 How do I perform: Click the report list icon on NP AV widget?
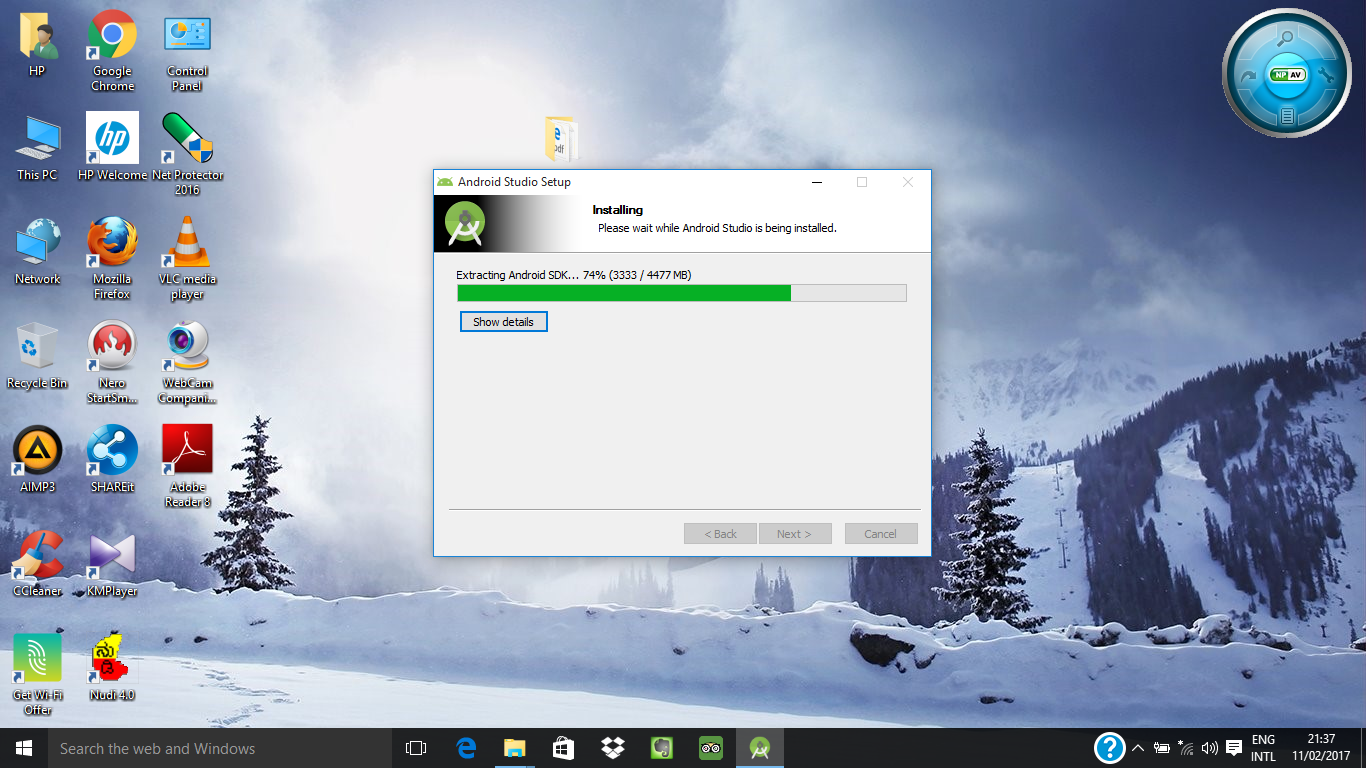tap(1287, 116)
